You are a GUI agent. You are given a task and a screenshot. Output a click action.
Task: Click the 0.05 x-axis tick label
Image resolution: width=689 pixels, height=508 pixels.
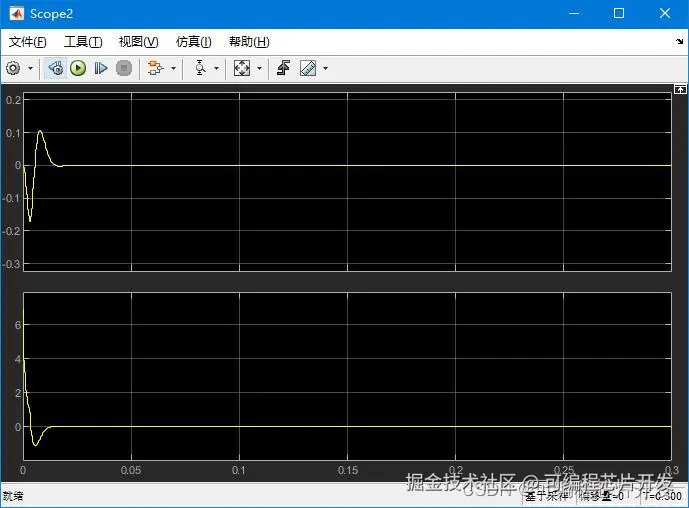[x=131, y=470]
